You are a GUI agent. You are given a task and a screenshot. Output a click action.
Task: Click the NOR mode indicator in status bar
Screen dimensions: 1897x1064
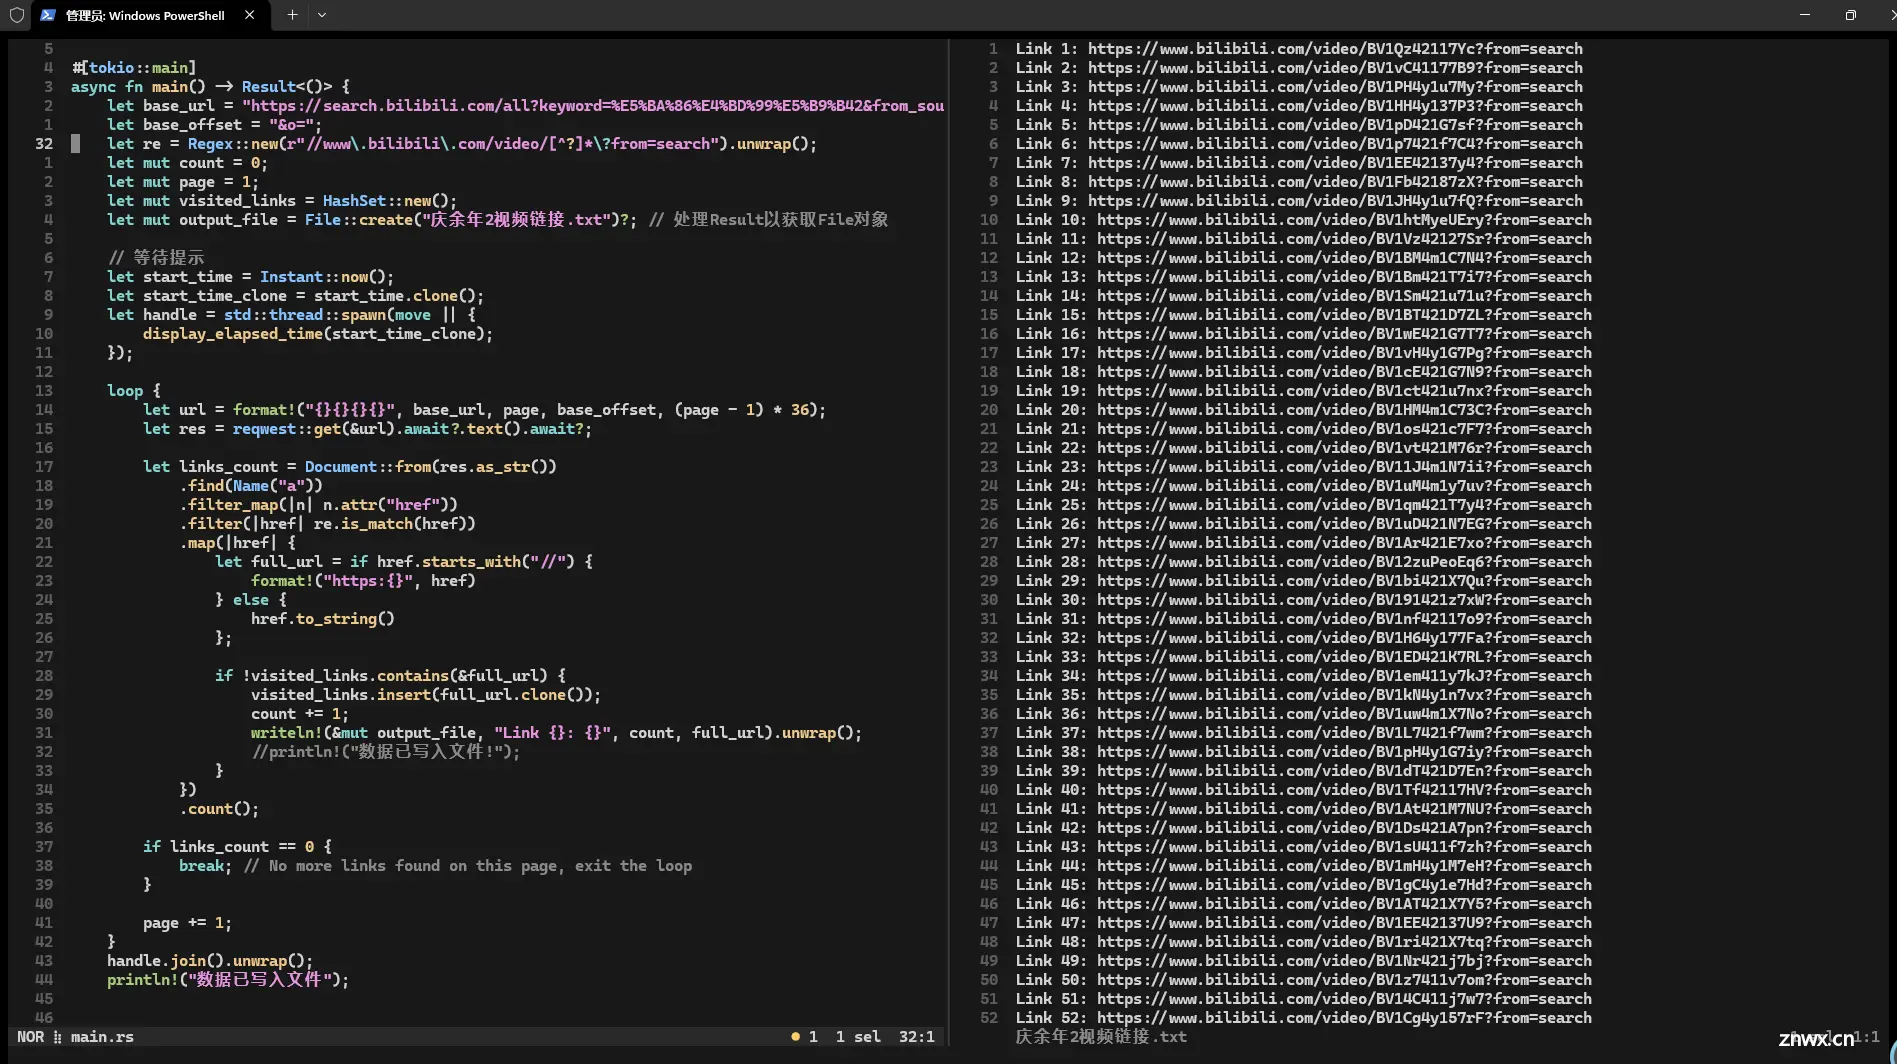pyautogui.click(x=30, y=1036)
